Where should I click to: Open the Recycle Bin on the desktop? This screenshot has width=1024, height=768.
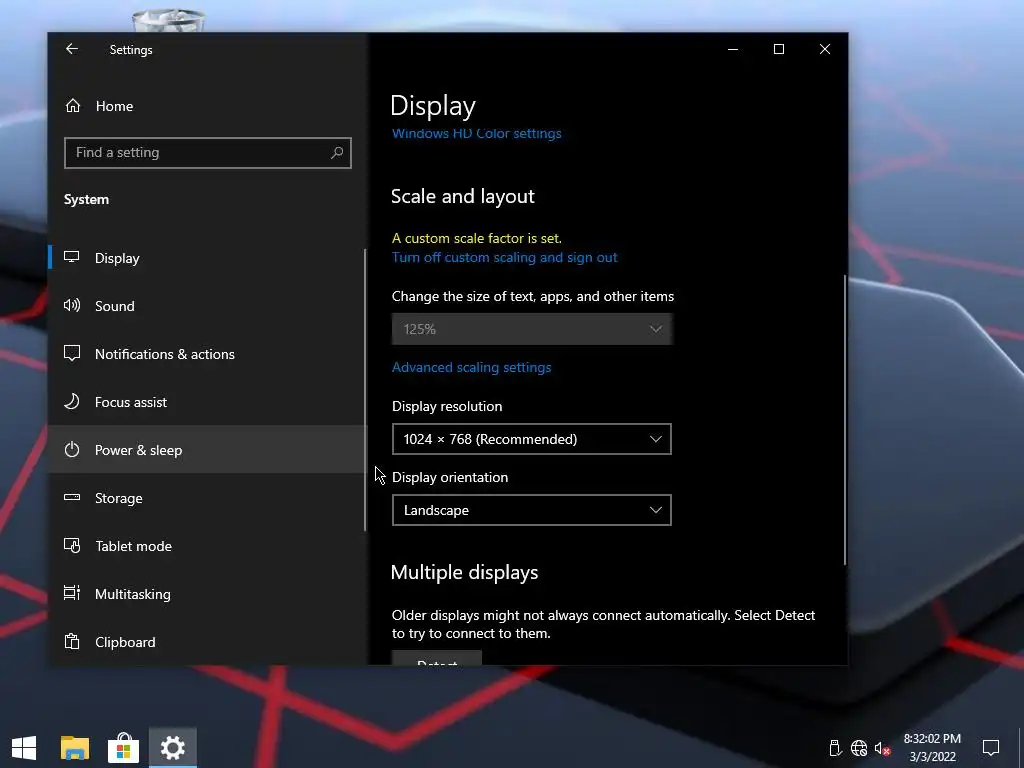click(x=168, y=20)
